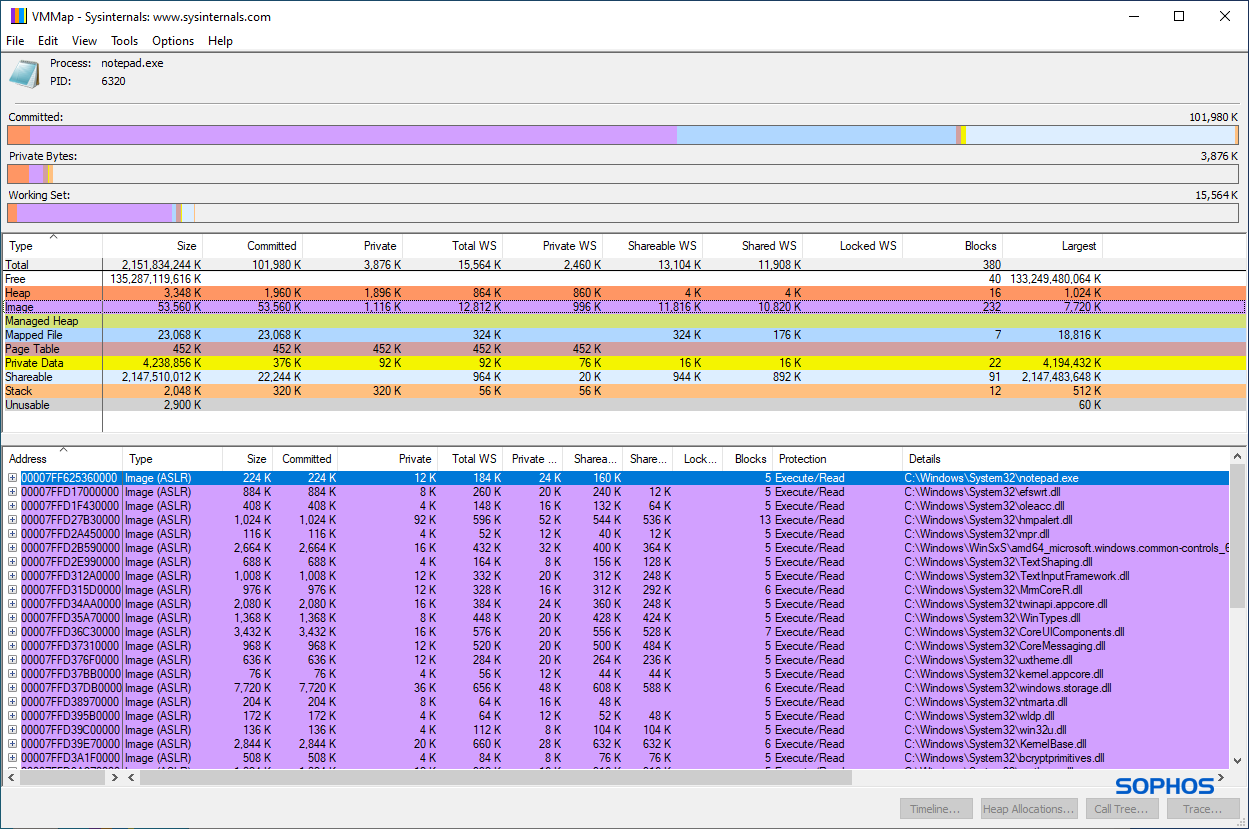This screenshot has height=829, width=1249.
Task: Click the Heap Allocations button
Action: tap(1028, 809)
